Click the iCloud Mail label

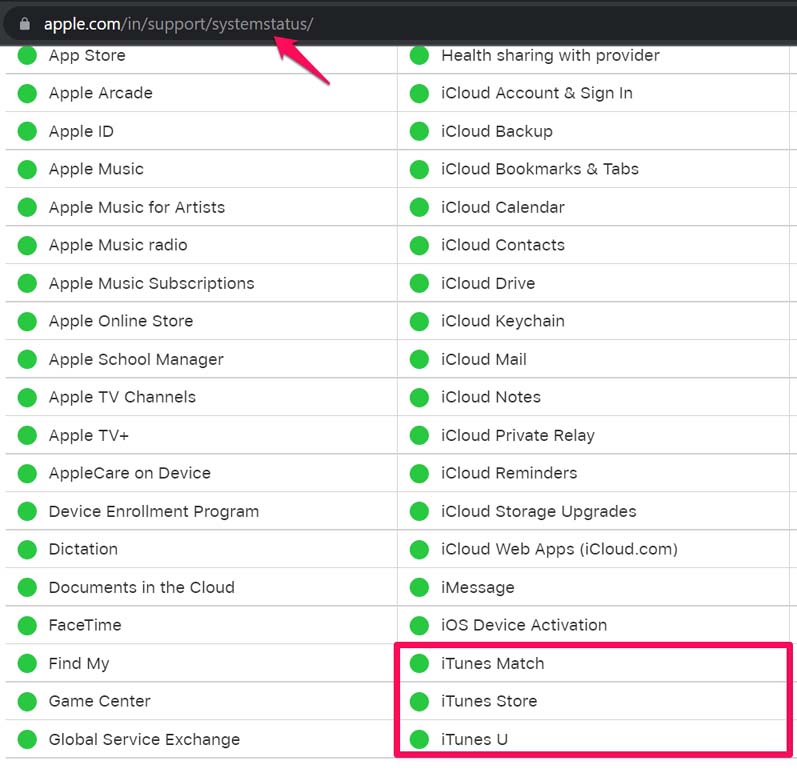point(484,359)
